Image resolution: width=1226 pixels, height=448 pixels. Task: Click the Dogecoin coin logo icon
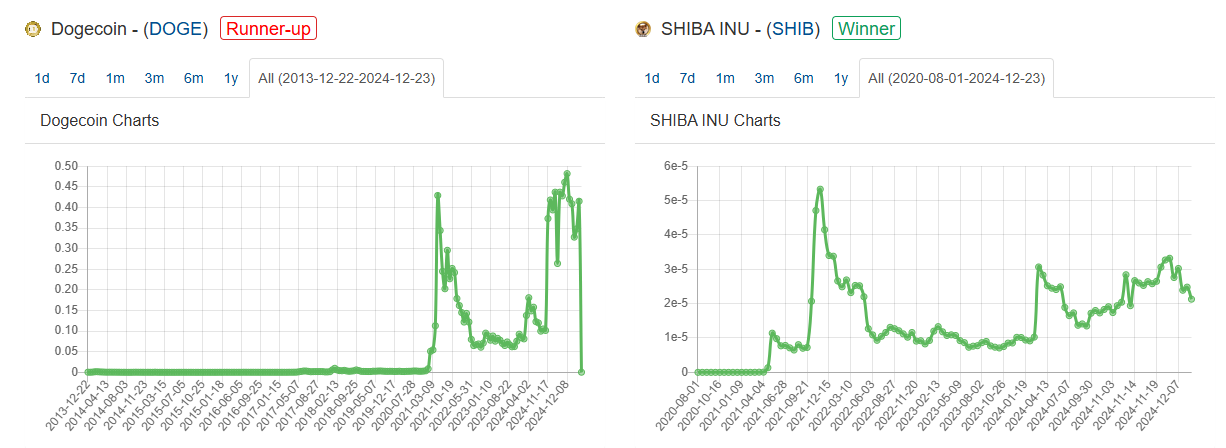[x=32, y=29]
